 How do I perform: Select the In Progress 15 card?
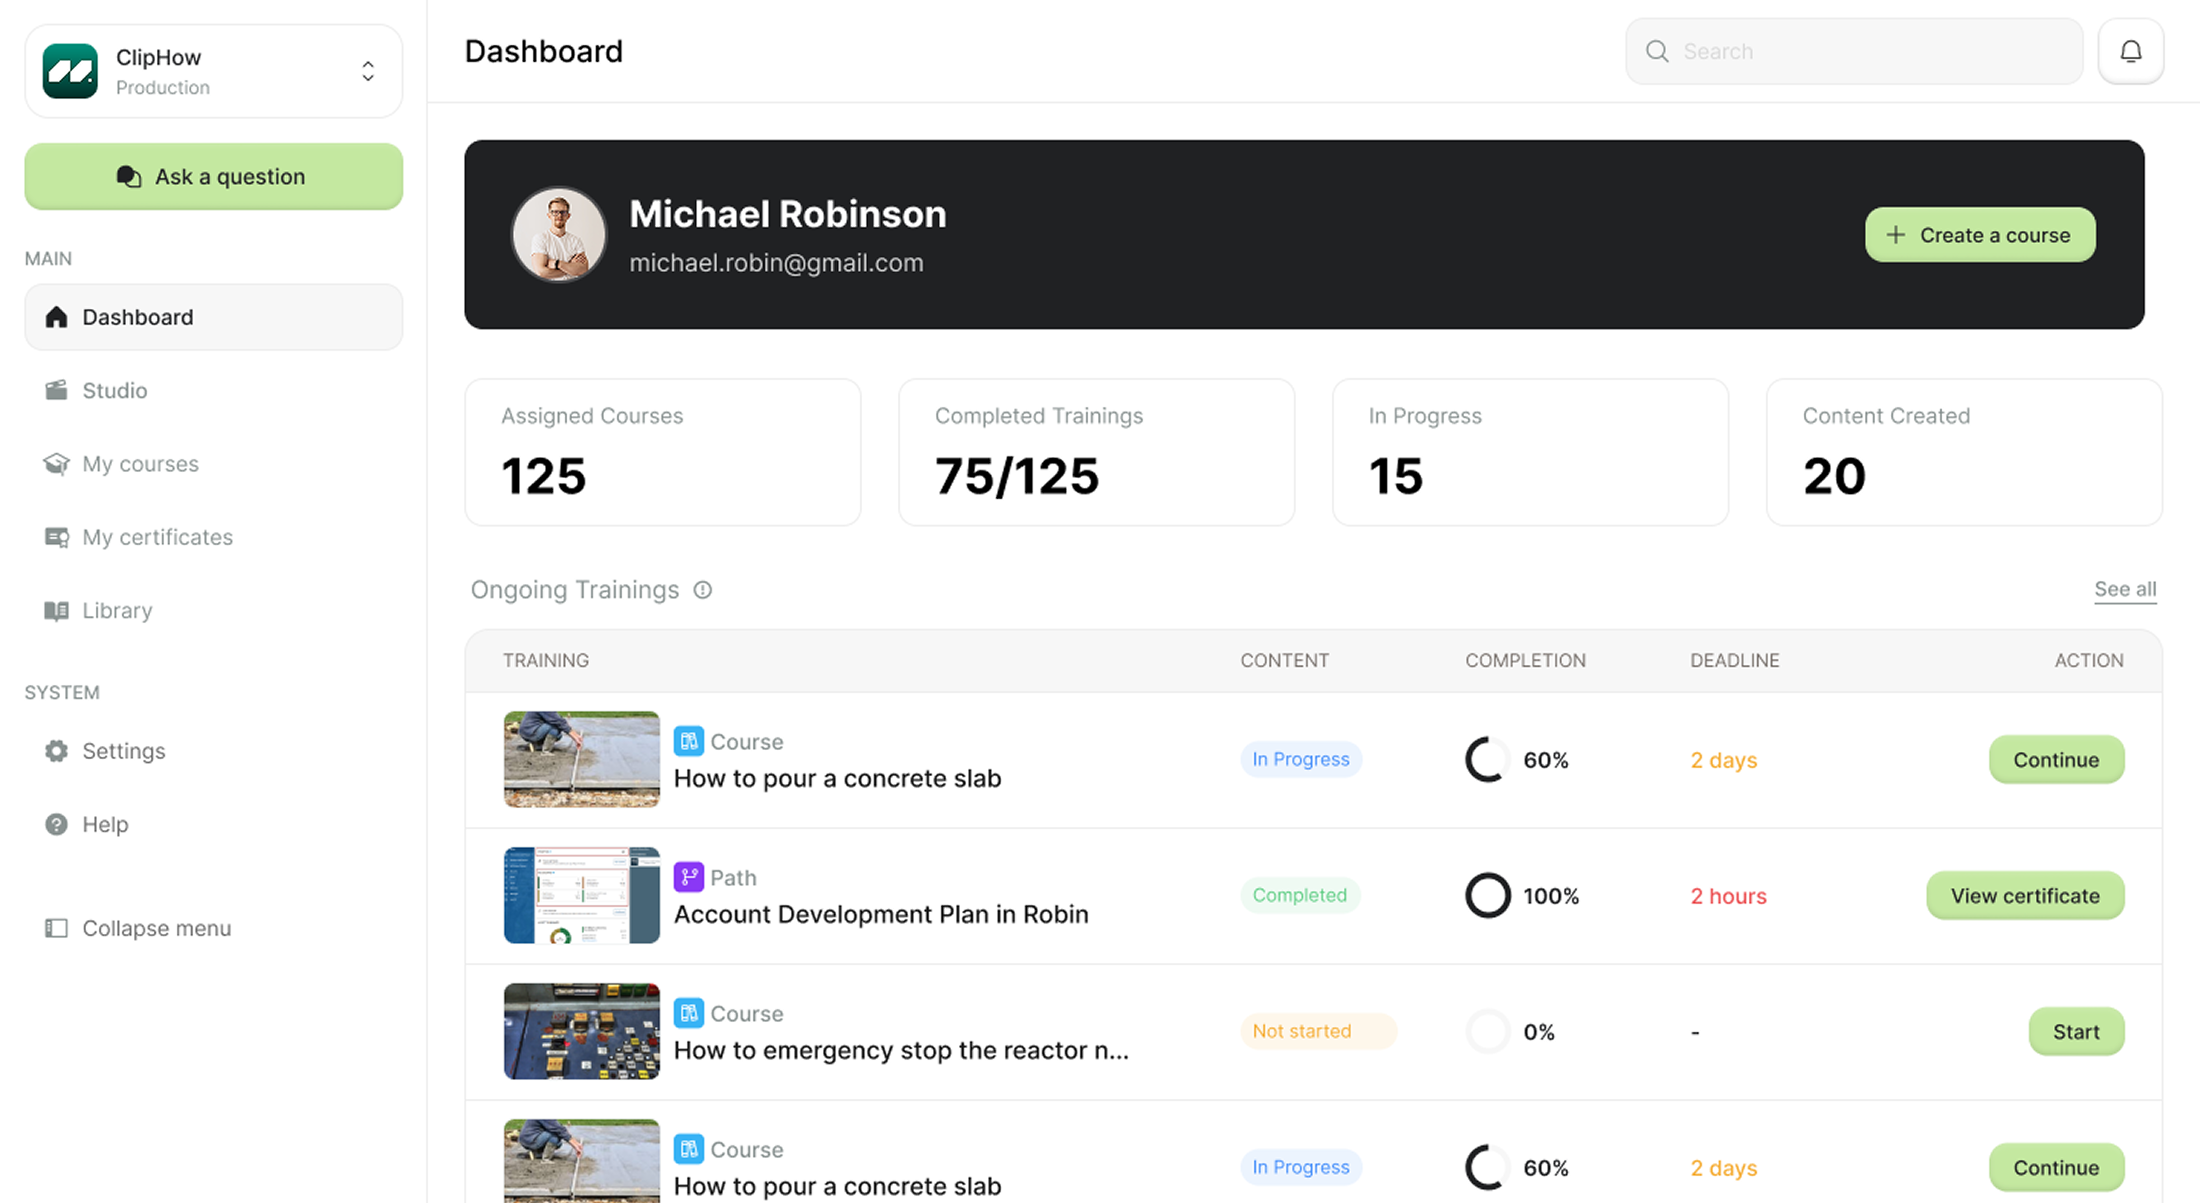pos(1531,452)
